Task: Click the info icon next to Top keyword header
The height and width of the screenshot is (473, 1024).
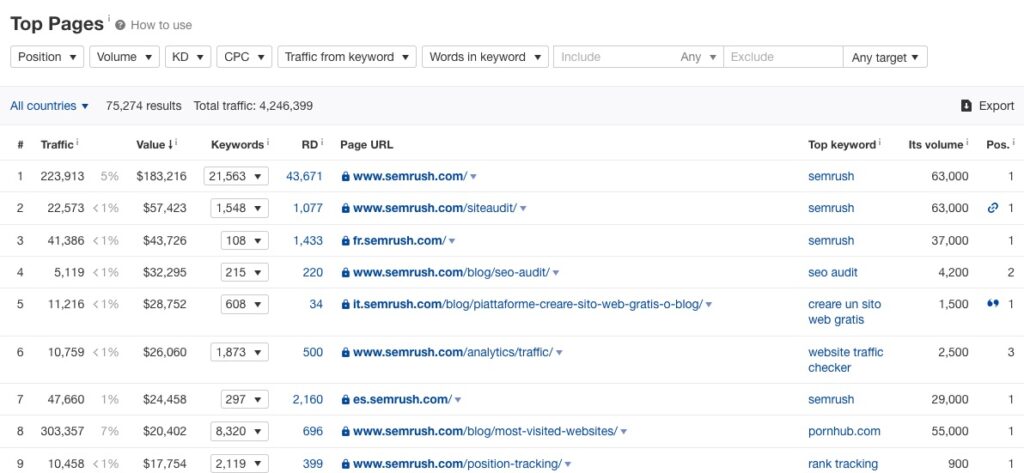Action: (880, 142)
